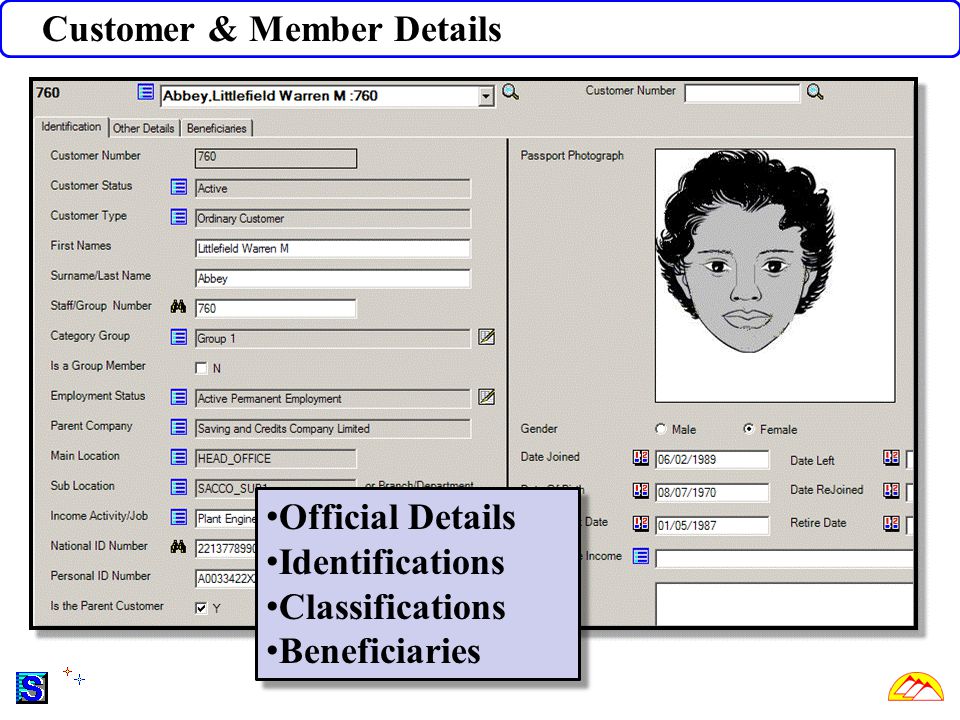960x720 pixels.
Task: Click the read-only Customer Number 760 field
Action: pyautogui.click(x=276, y=159)
